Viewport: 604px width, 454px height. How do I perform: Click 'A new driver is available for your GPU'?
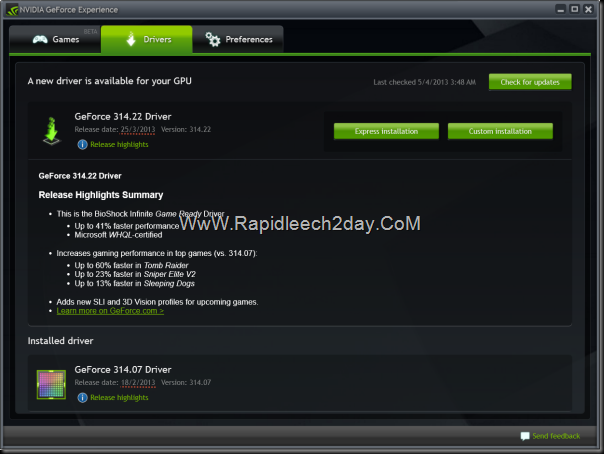click(109, 81)
